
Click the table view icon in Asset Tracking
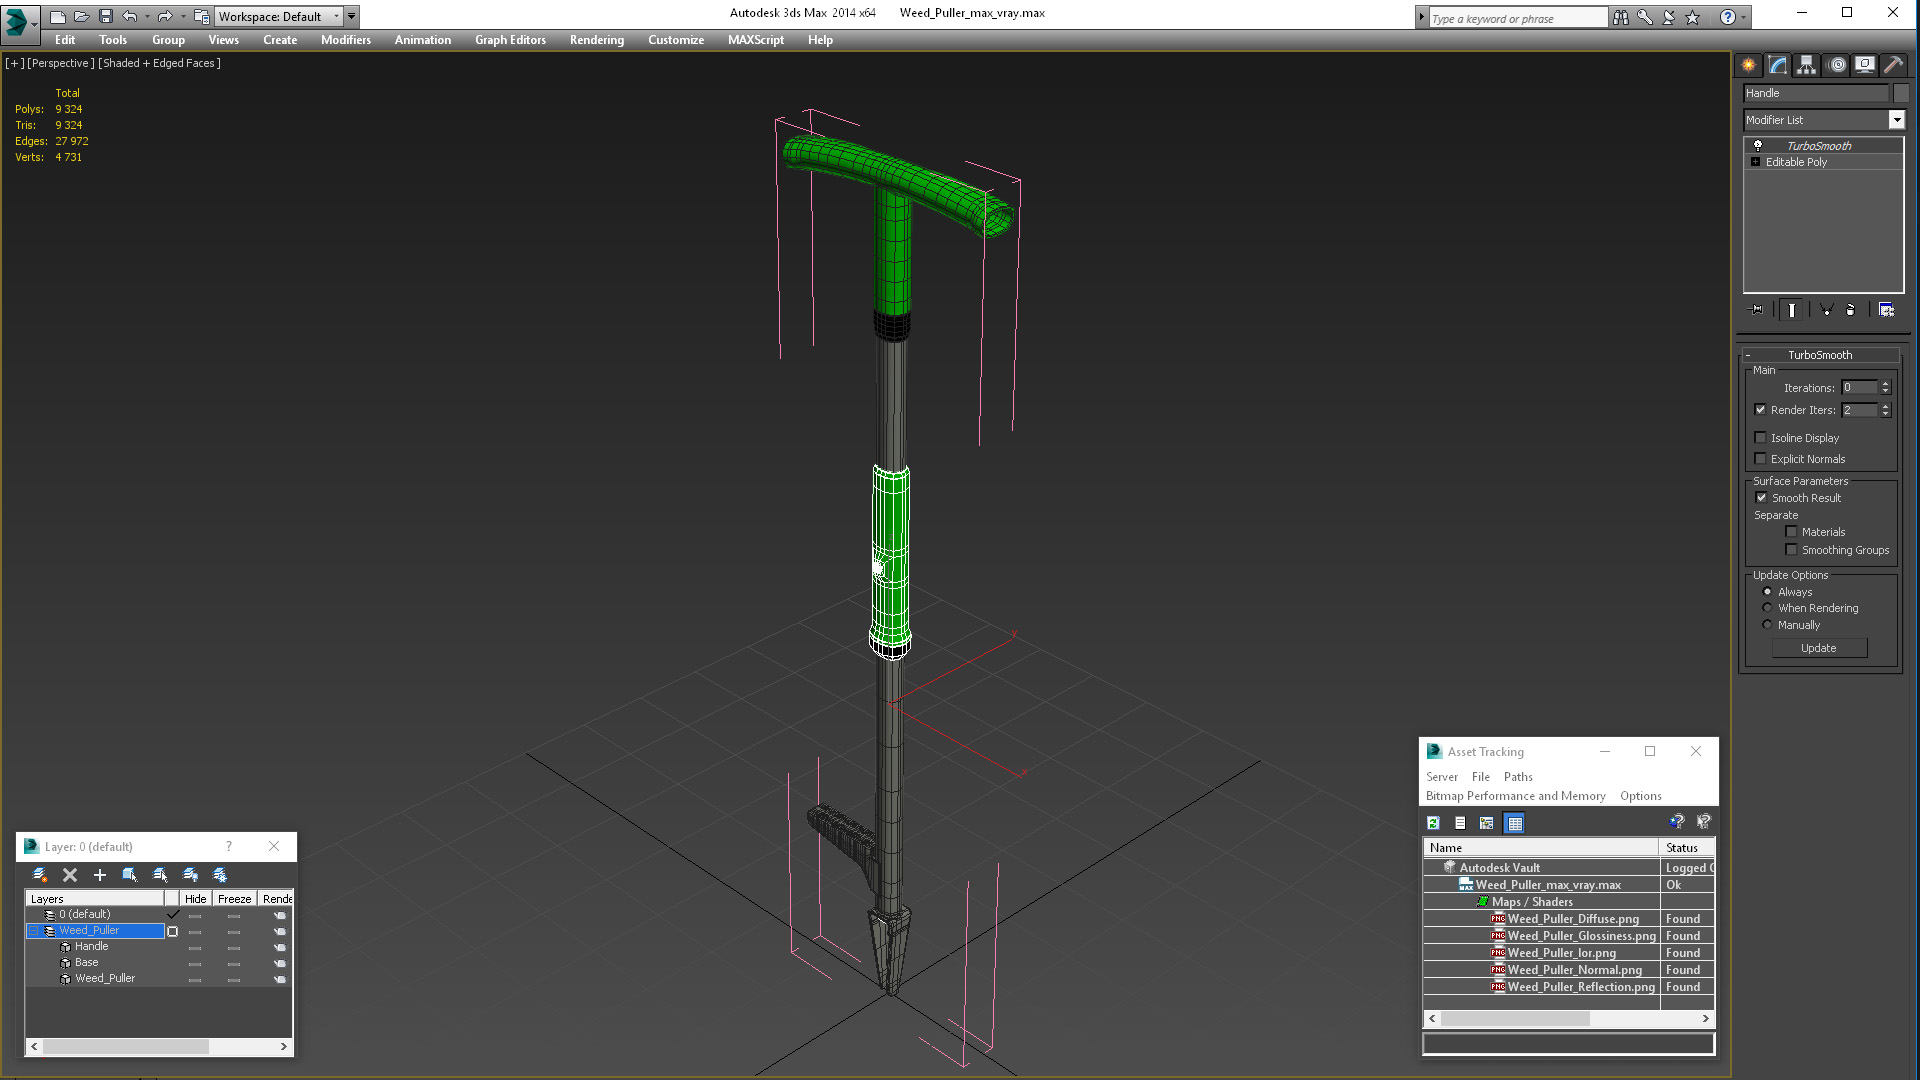pyautogui.click(x=1515, y=823)
